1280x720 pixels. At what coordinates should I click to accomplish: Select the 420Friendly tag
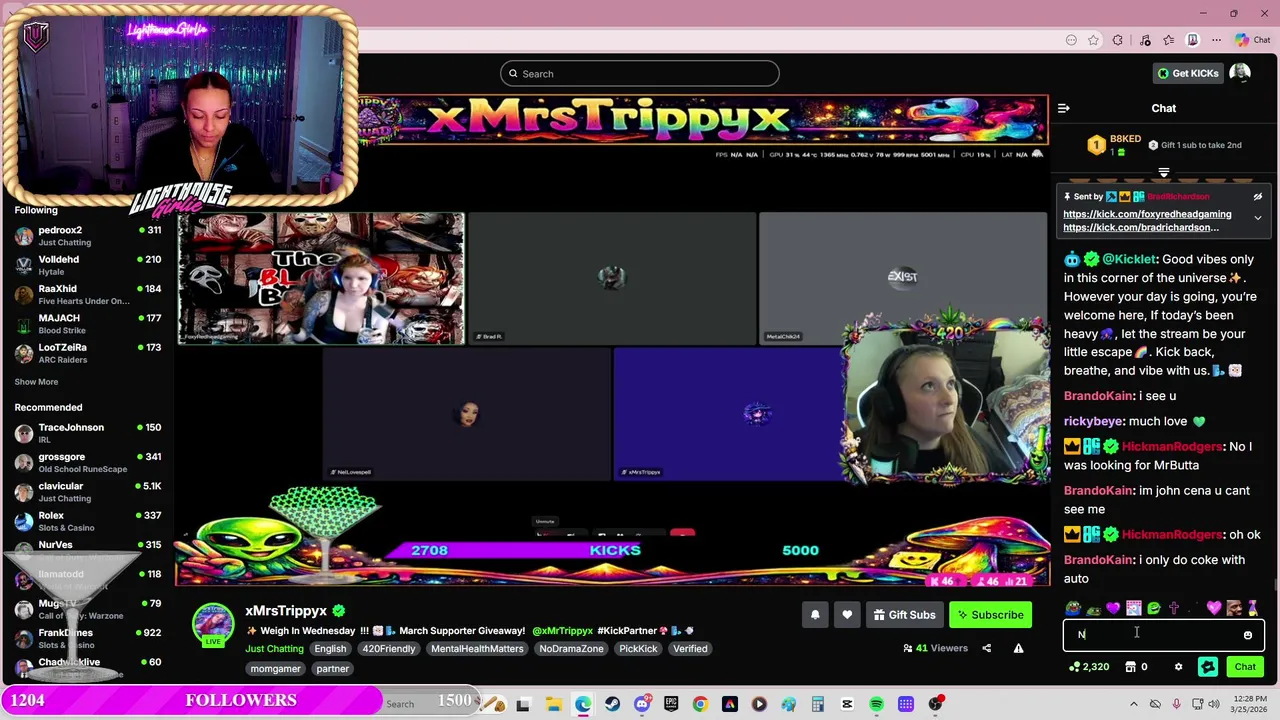coord(388,649)
